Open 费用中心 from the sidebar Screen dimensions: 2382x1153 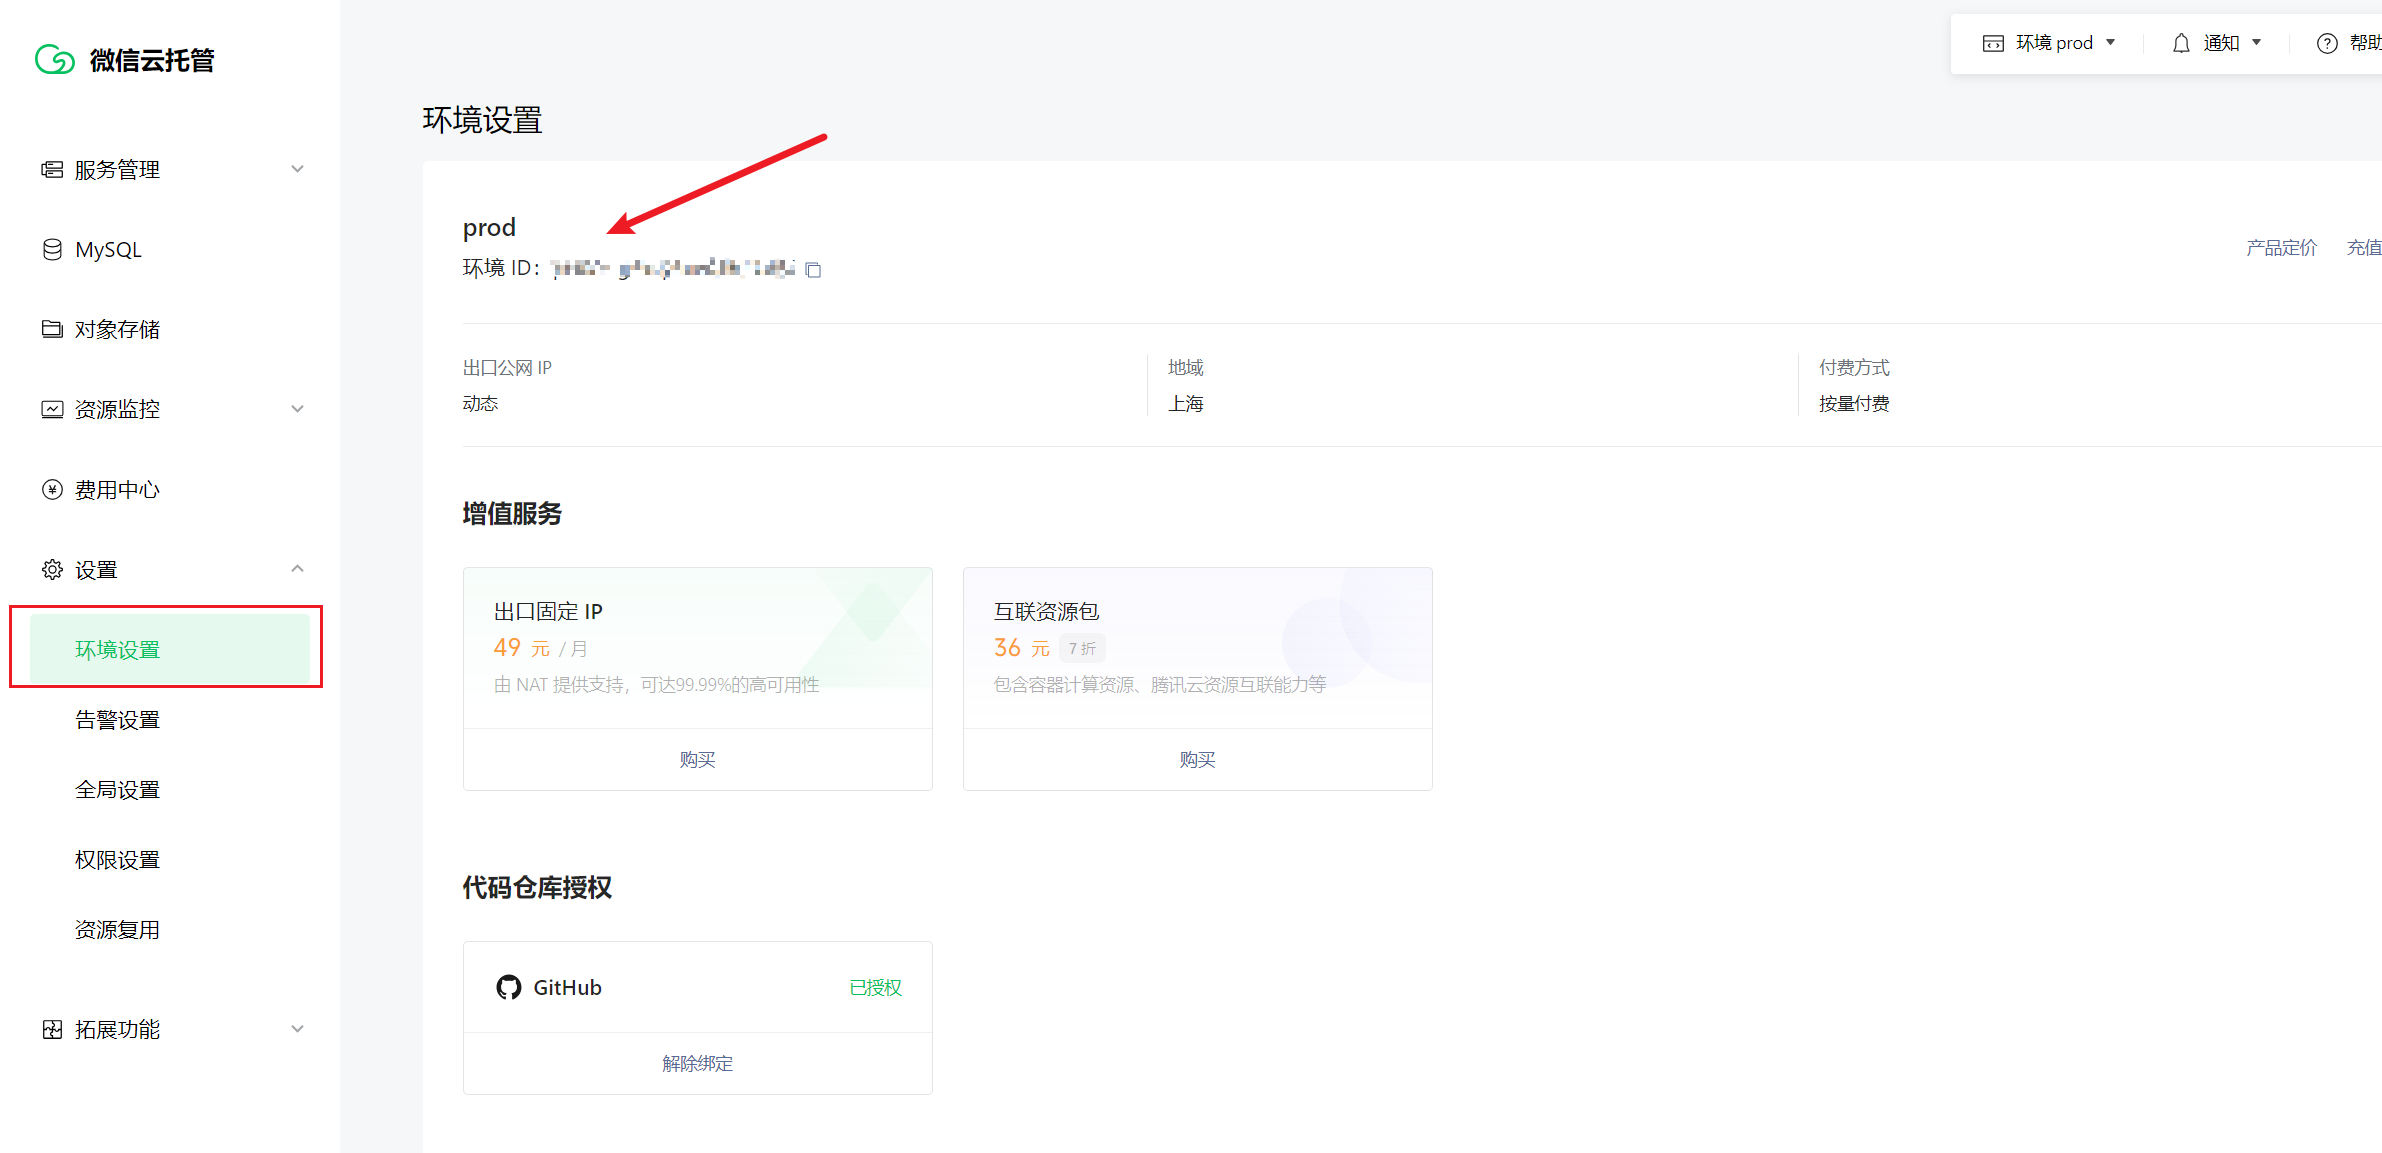117,489
